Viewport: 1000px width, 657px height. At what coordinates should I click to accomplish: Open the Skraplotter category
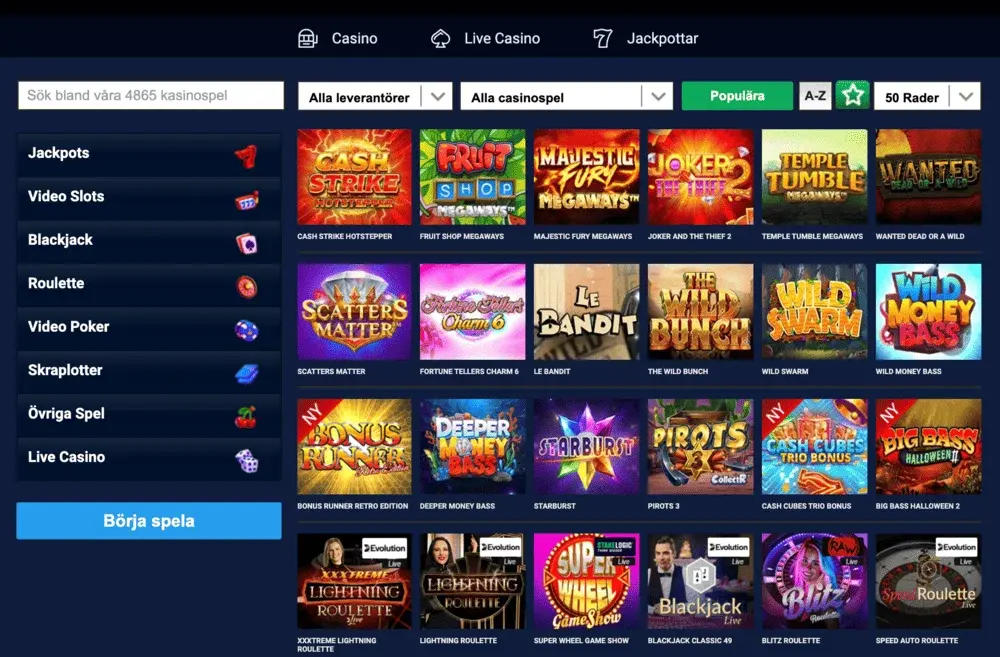[149, 371]
